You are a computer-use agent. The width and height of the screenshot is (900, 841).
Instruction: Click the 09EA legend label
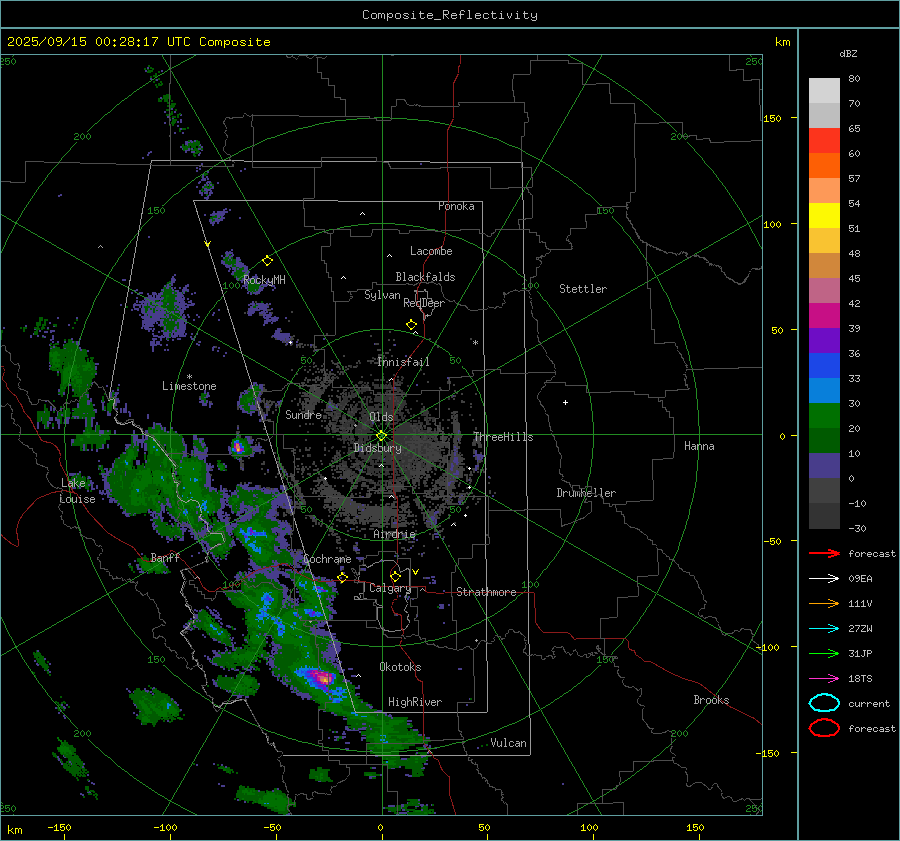pyautogui.click(x=860, y=579)
